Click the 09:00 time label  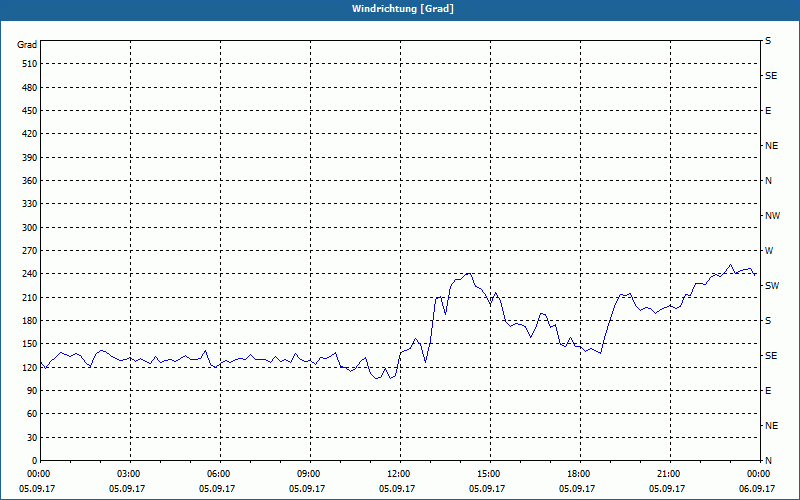point(310,474)
